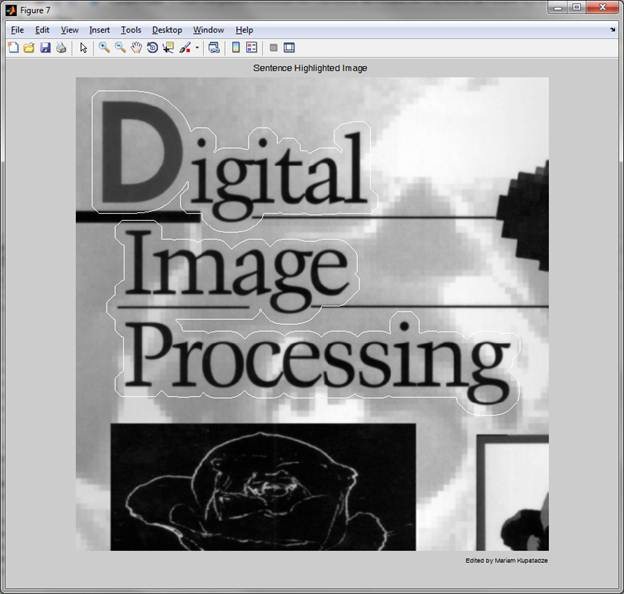Select the Rotate 3D tool
This screenshot has height=594, width=624.
[x=152, y=47]
